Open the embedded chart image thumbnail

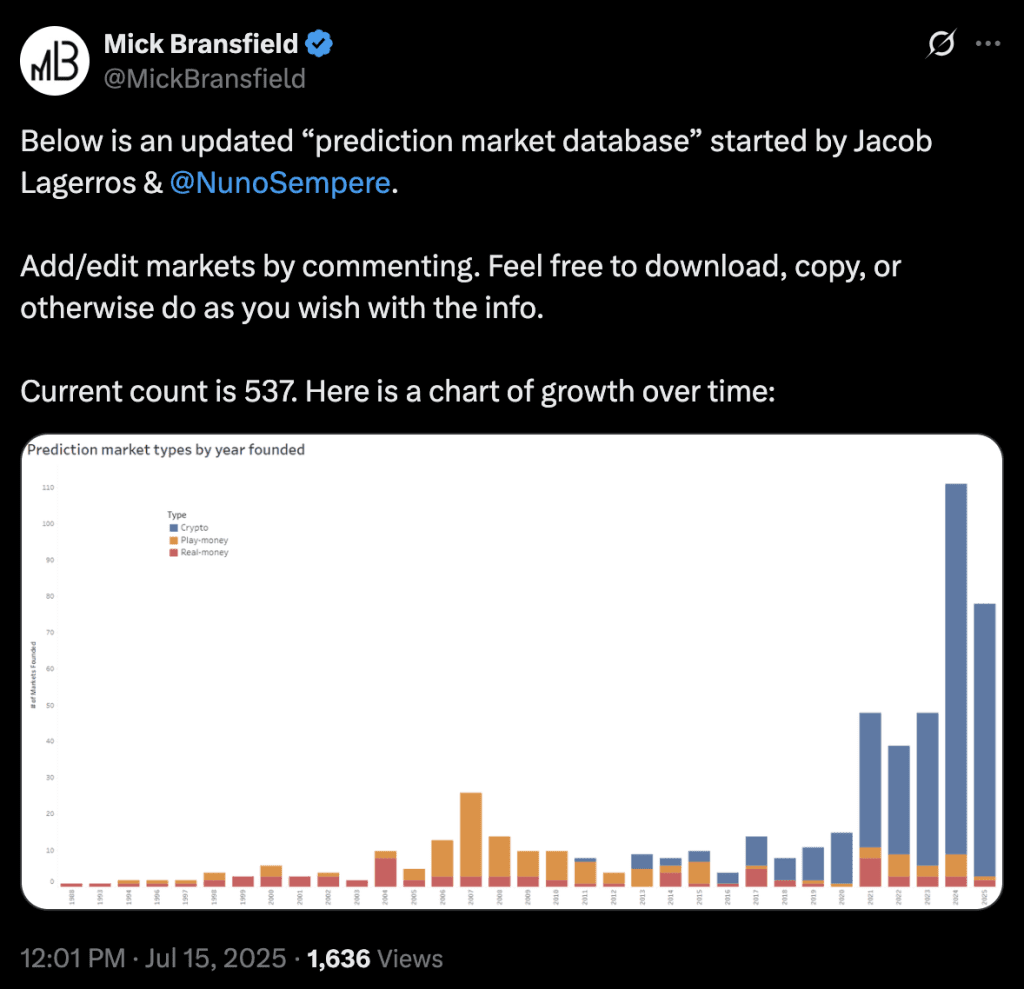[x=512, y=672]
